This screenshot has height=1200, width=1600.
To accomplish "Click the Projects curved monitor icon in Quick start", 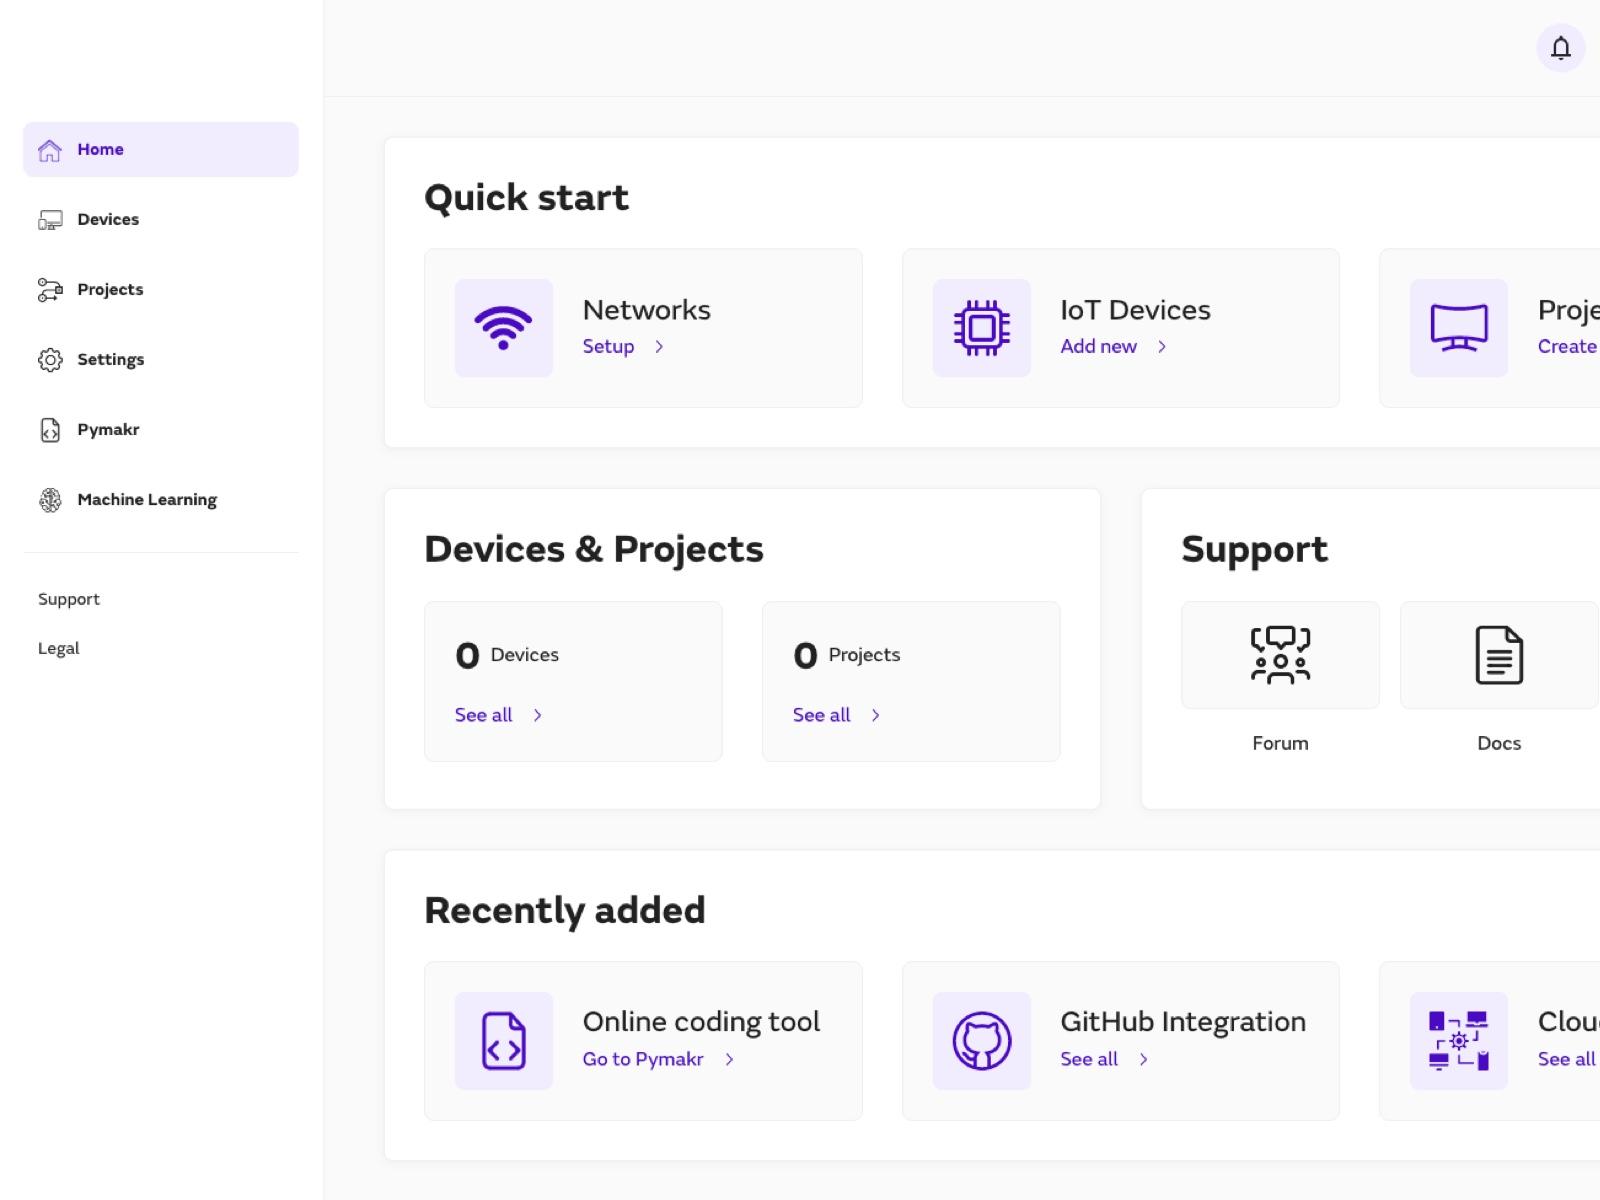I will [x=1459, y=328].
